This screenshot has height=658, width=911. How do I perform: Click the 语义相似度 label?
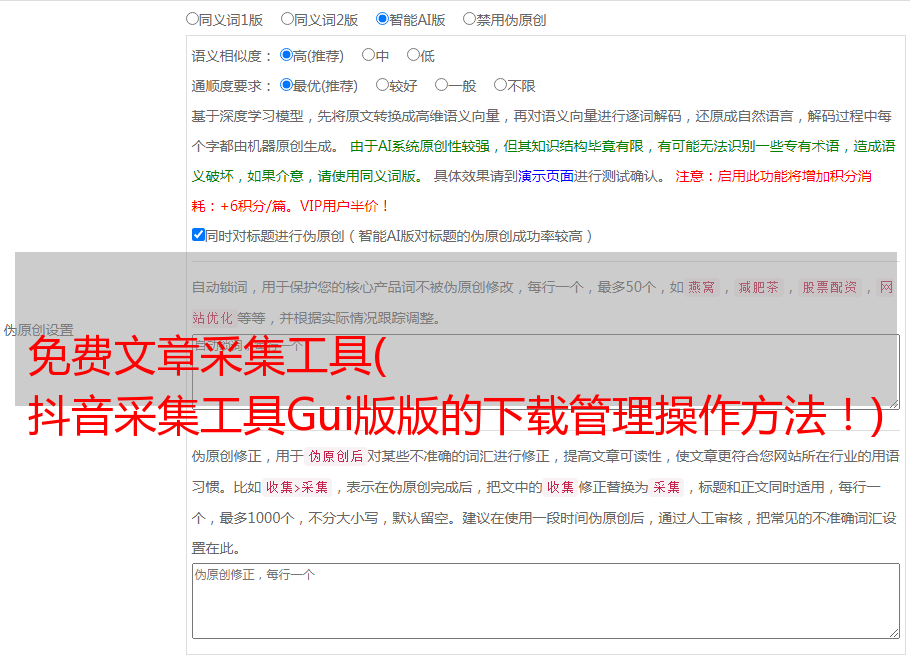coord(232,56)
